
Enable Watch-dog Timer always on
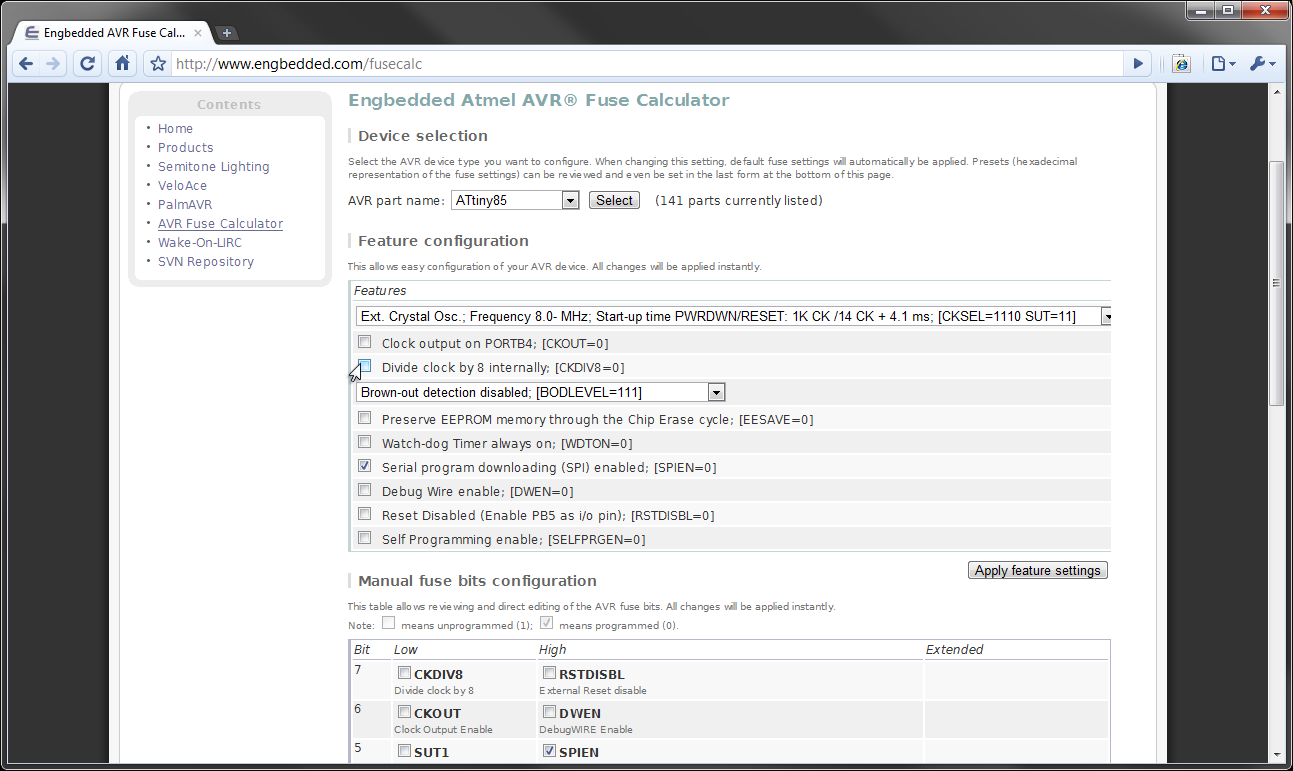[365, 442]
